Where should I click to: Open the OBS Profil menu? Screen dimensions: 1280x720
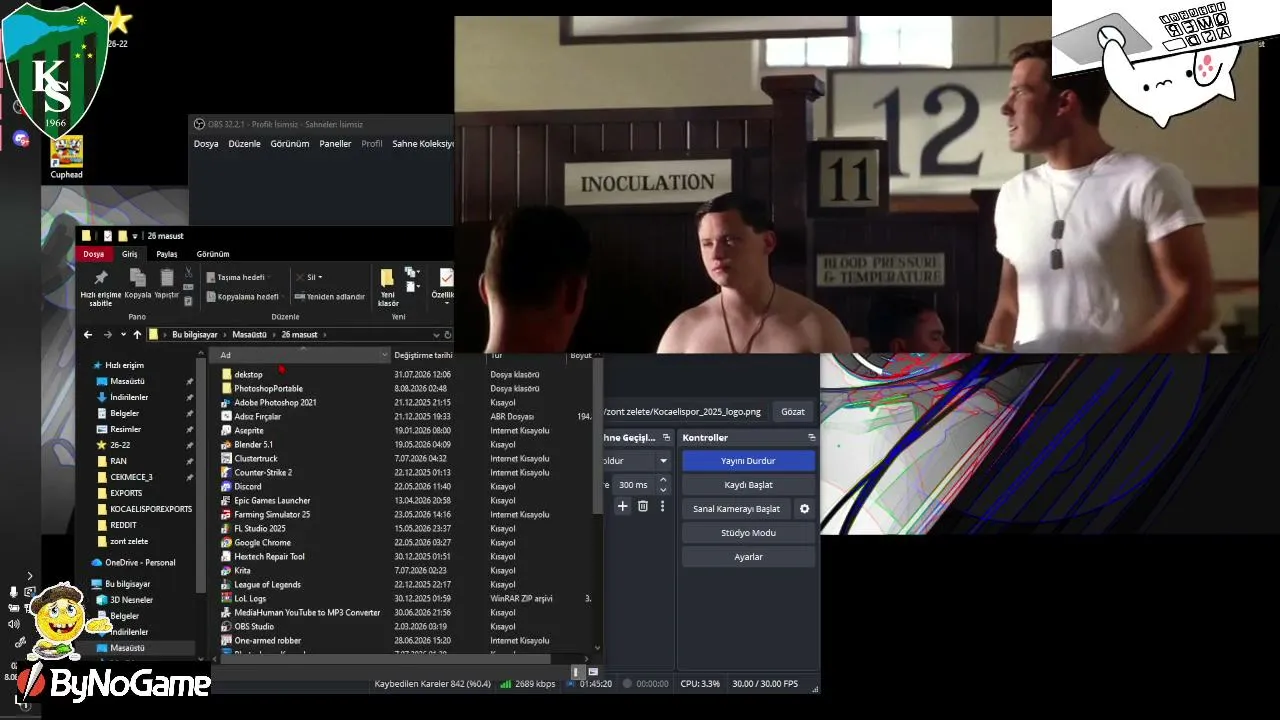click(x=372, y=144)
